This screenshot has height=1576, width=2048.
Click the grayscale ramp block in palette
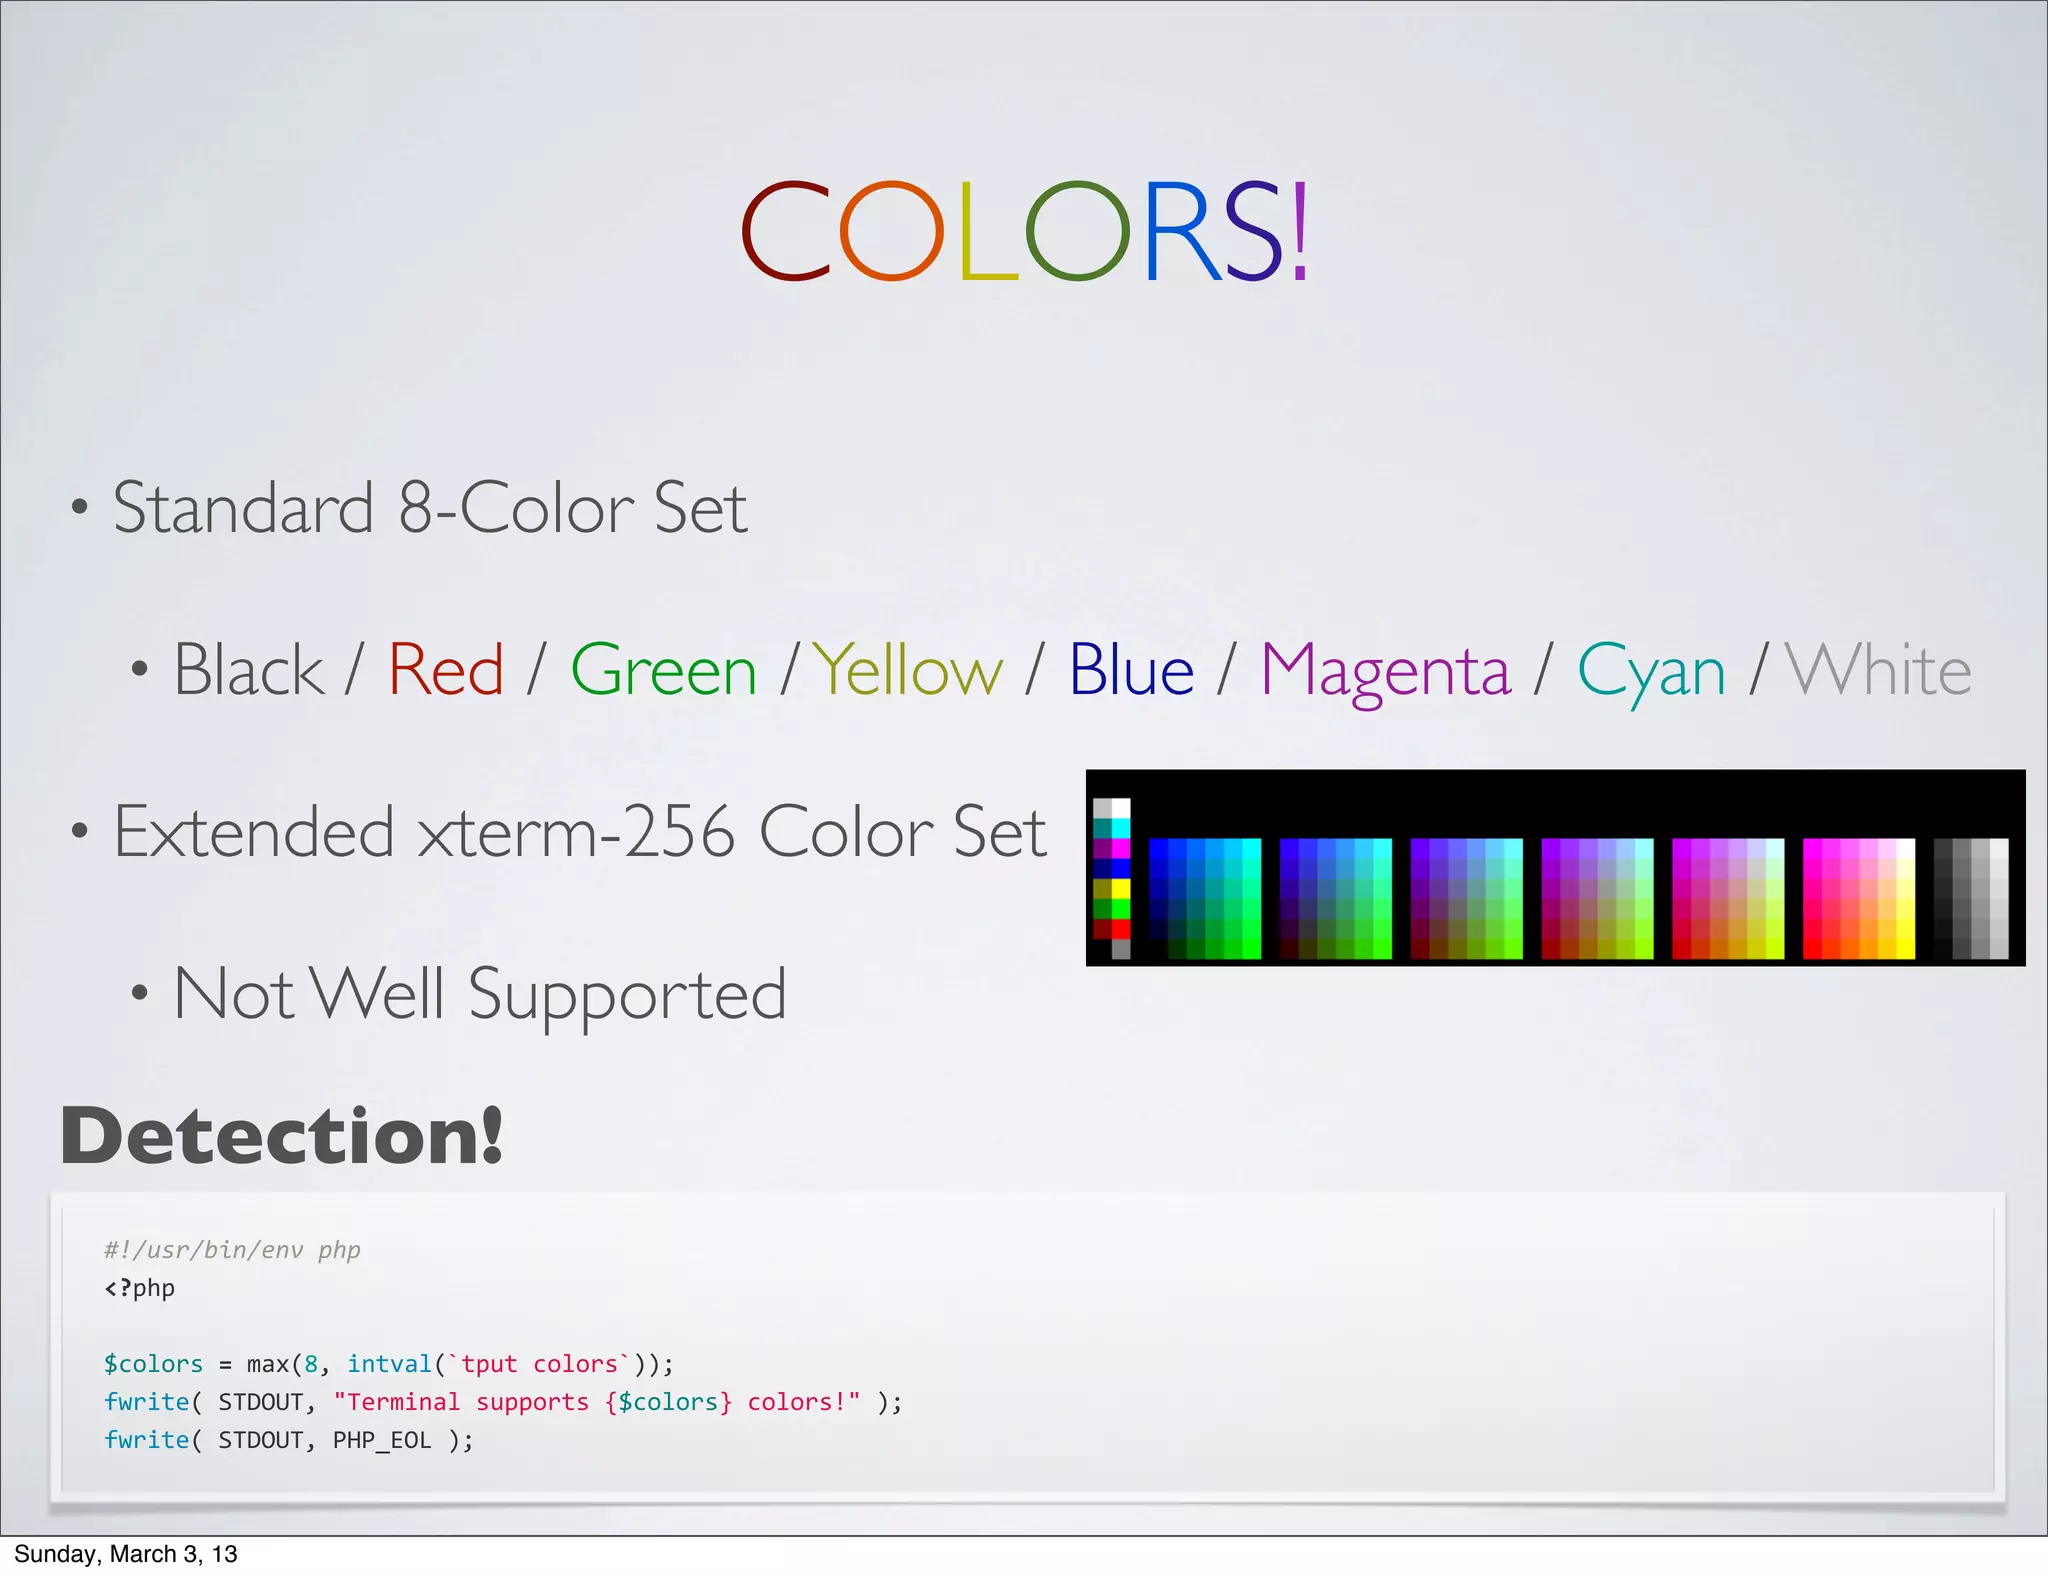[x=1971, y=899]
